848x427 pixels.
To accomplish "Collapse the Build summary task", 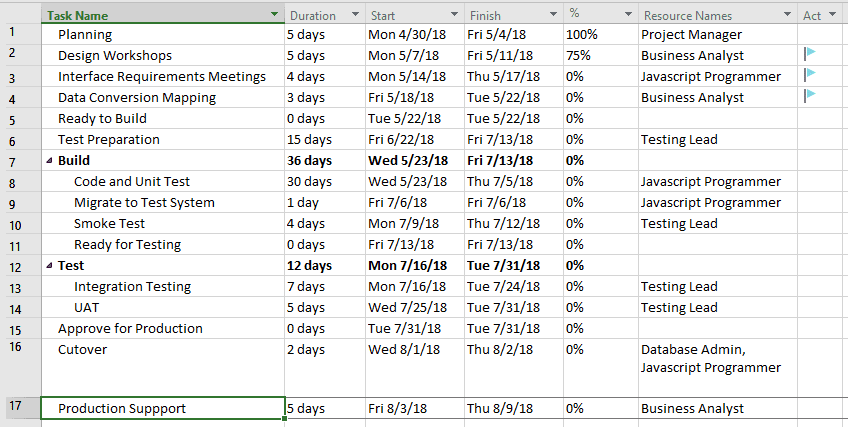I will (x=50, y=161).
